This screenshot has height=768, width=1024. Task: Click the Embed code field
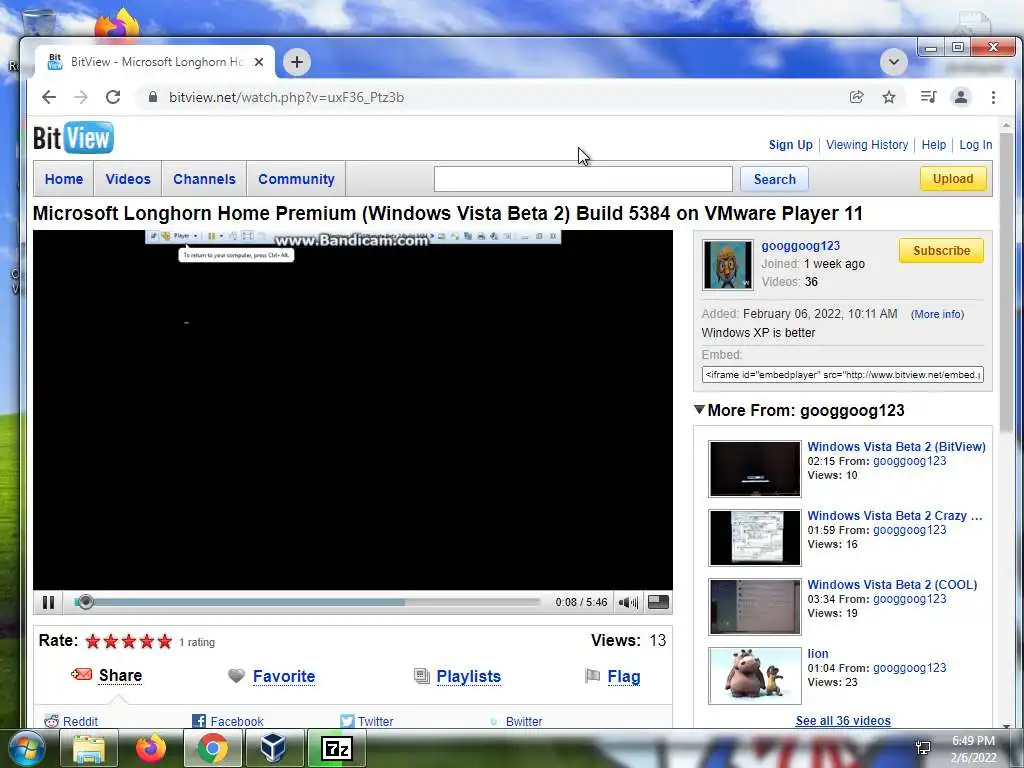click(842, 375)
